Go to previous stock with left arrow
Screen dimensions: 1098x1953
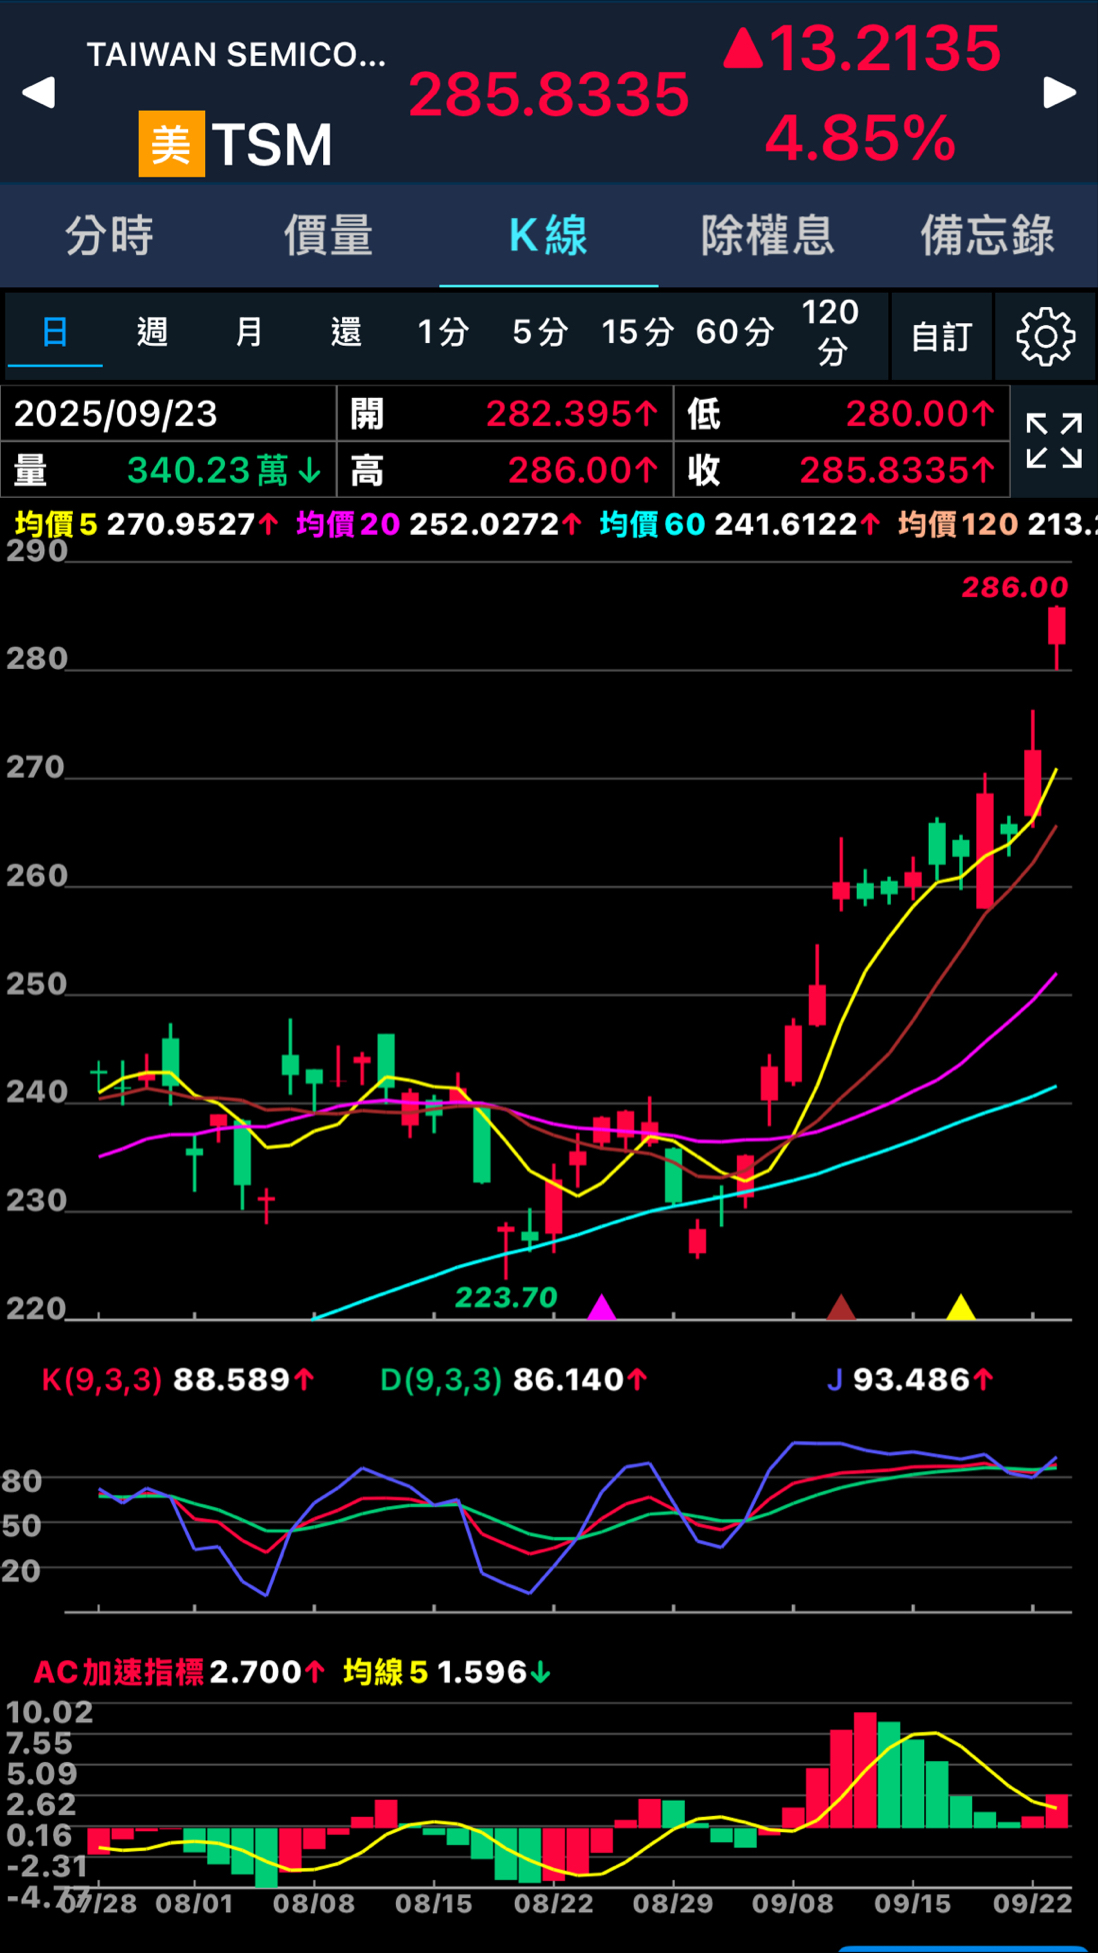coord(38,92)
